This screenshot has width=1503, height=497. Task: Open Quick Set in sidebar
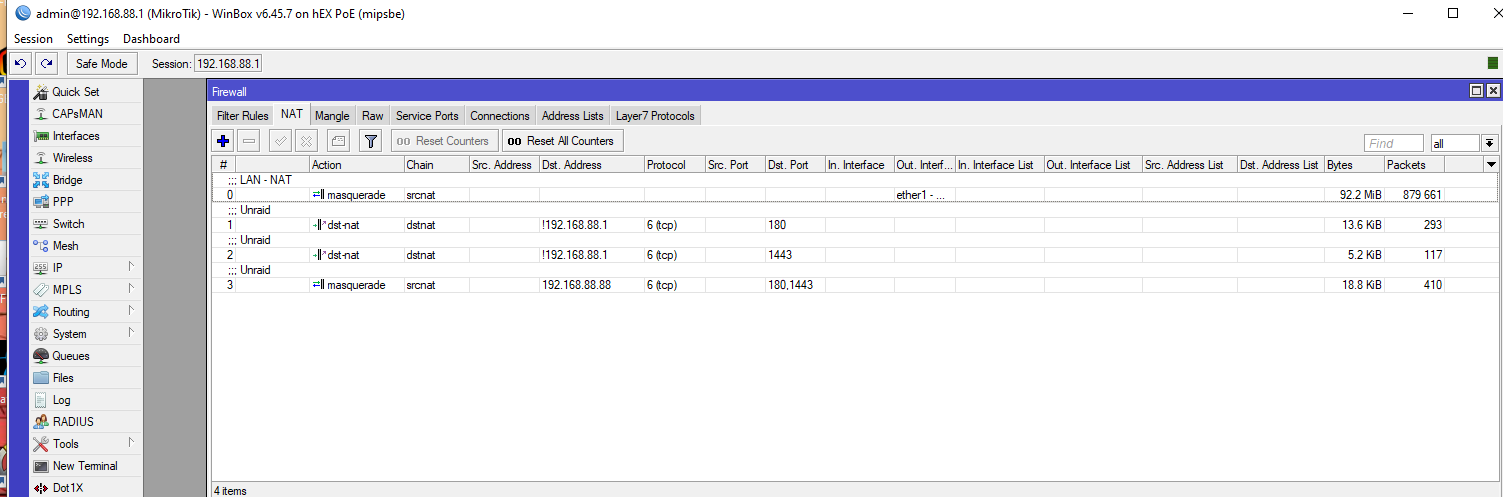pos(85,92)
